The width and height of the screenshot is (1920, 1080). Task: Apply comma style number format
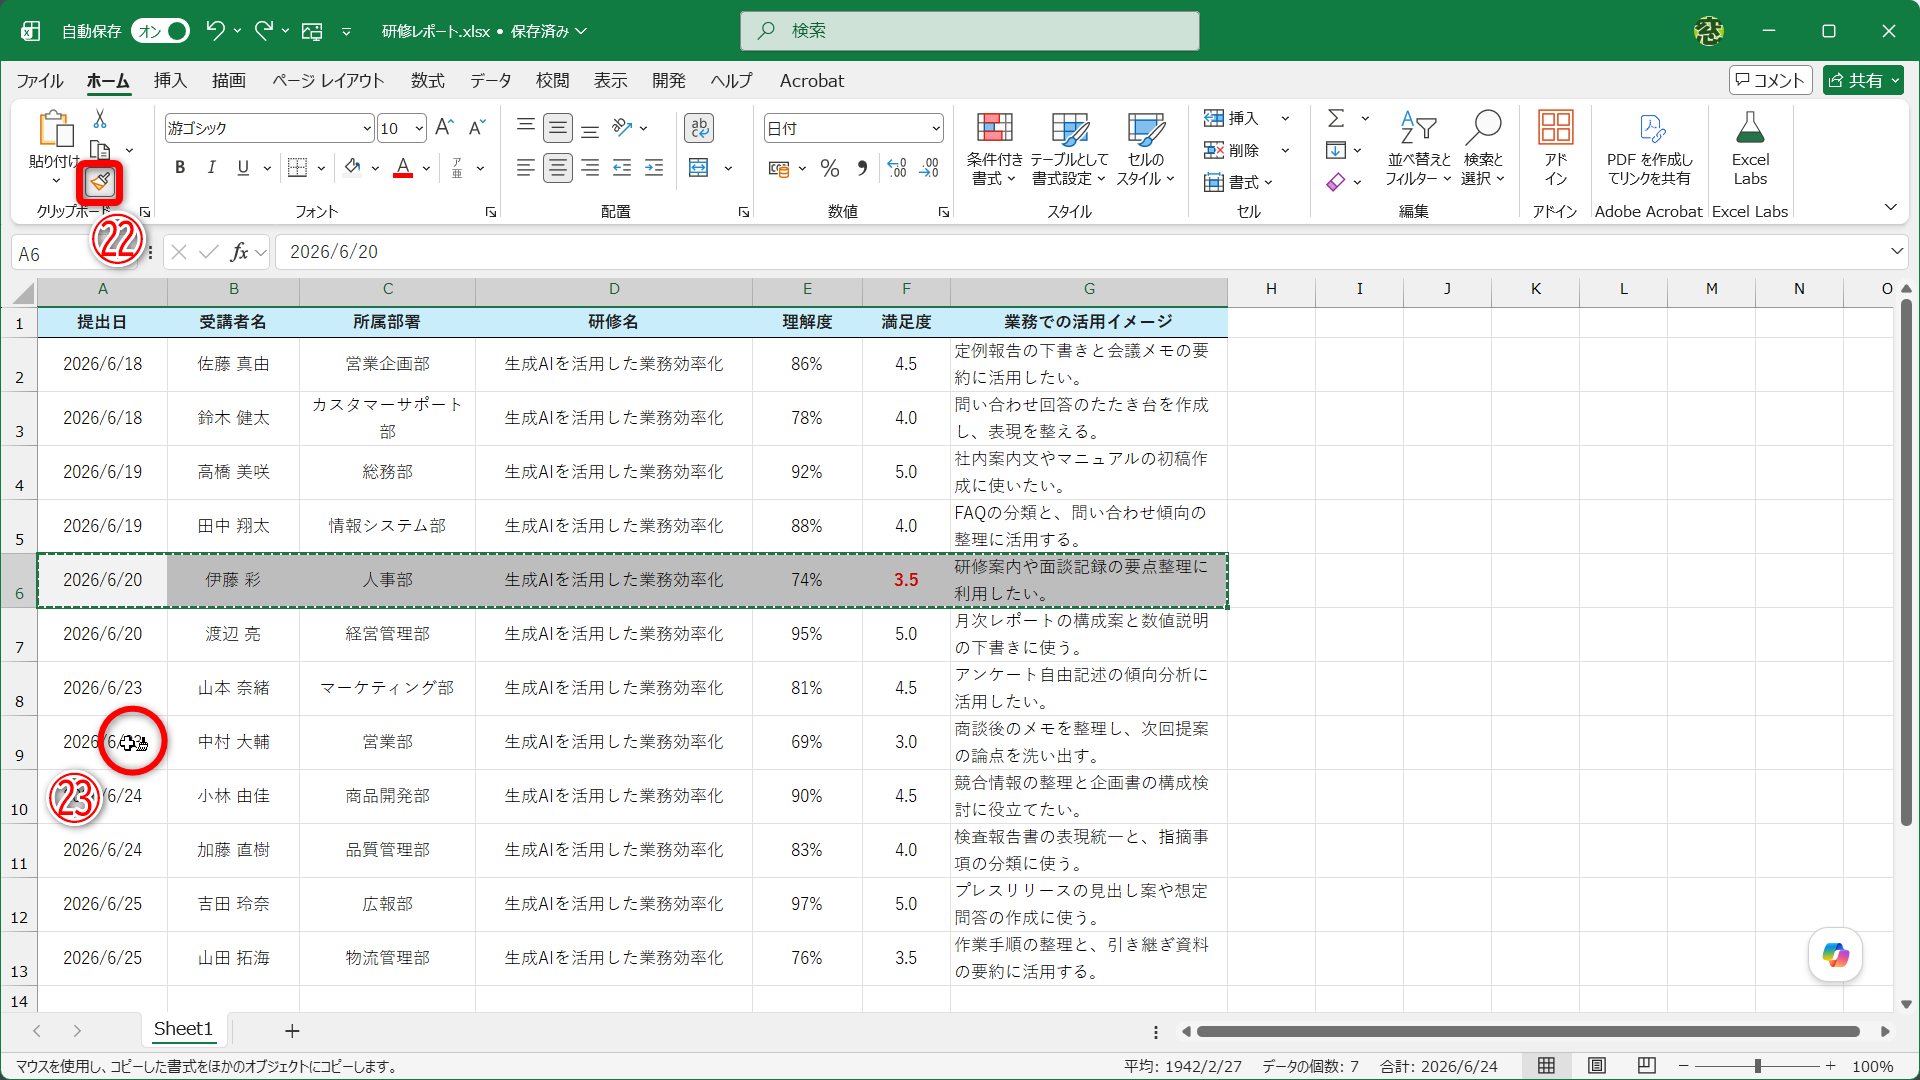862,168
